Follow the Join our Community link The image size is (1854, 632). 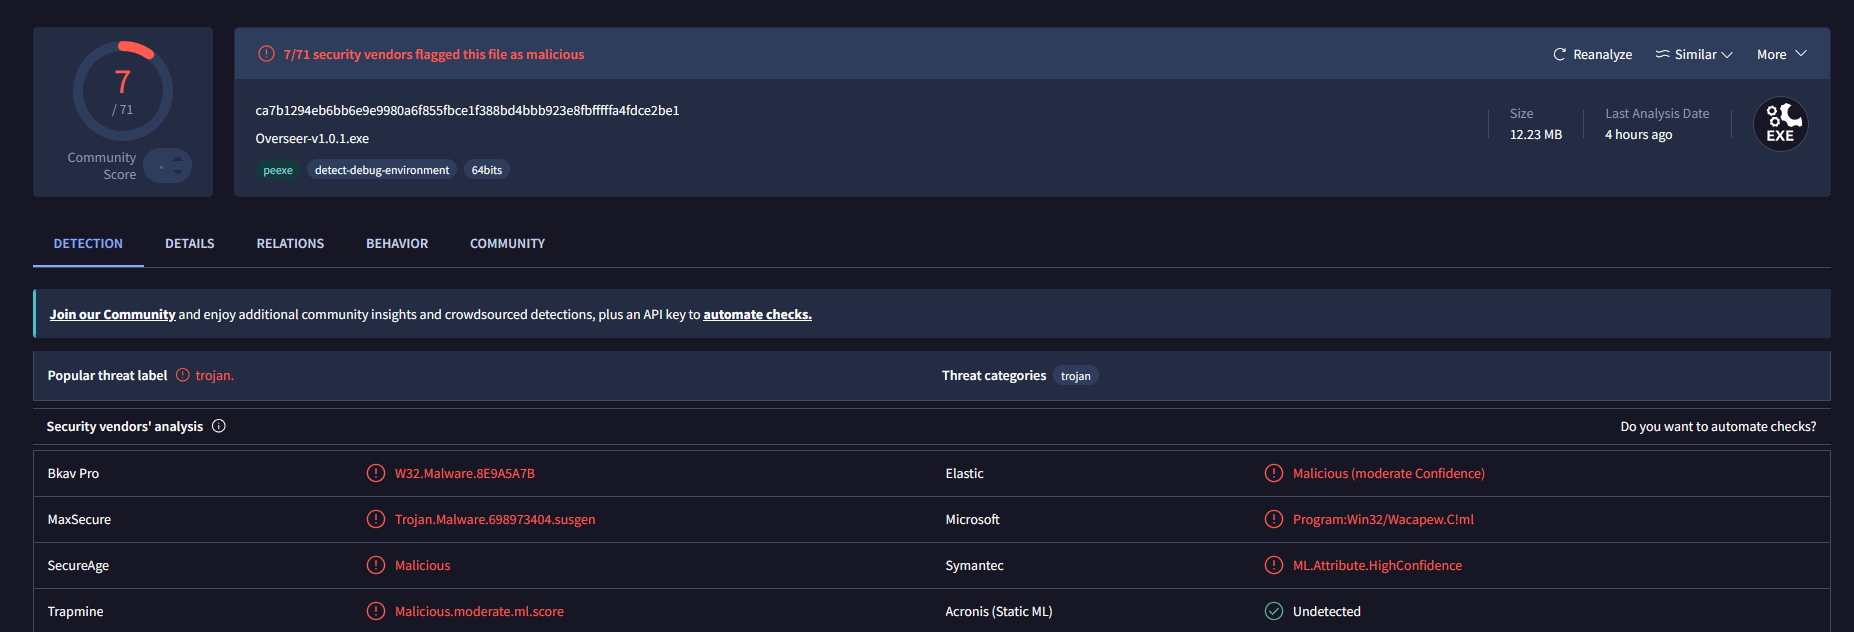pyautogui.click(x=112, y=314)
